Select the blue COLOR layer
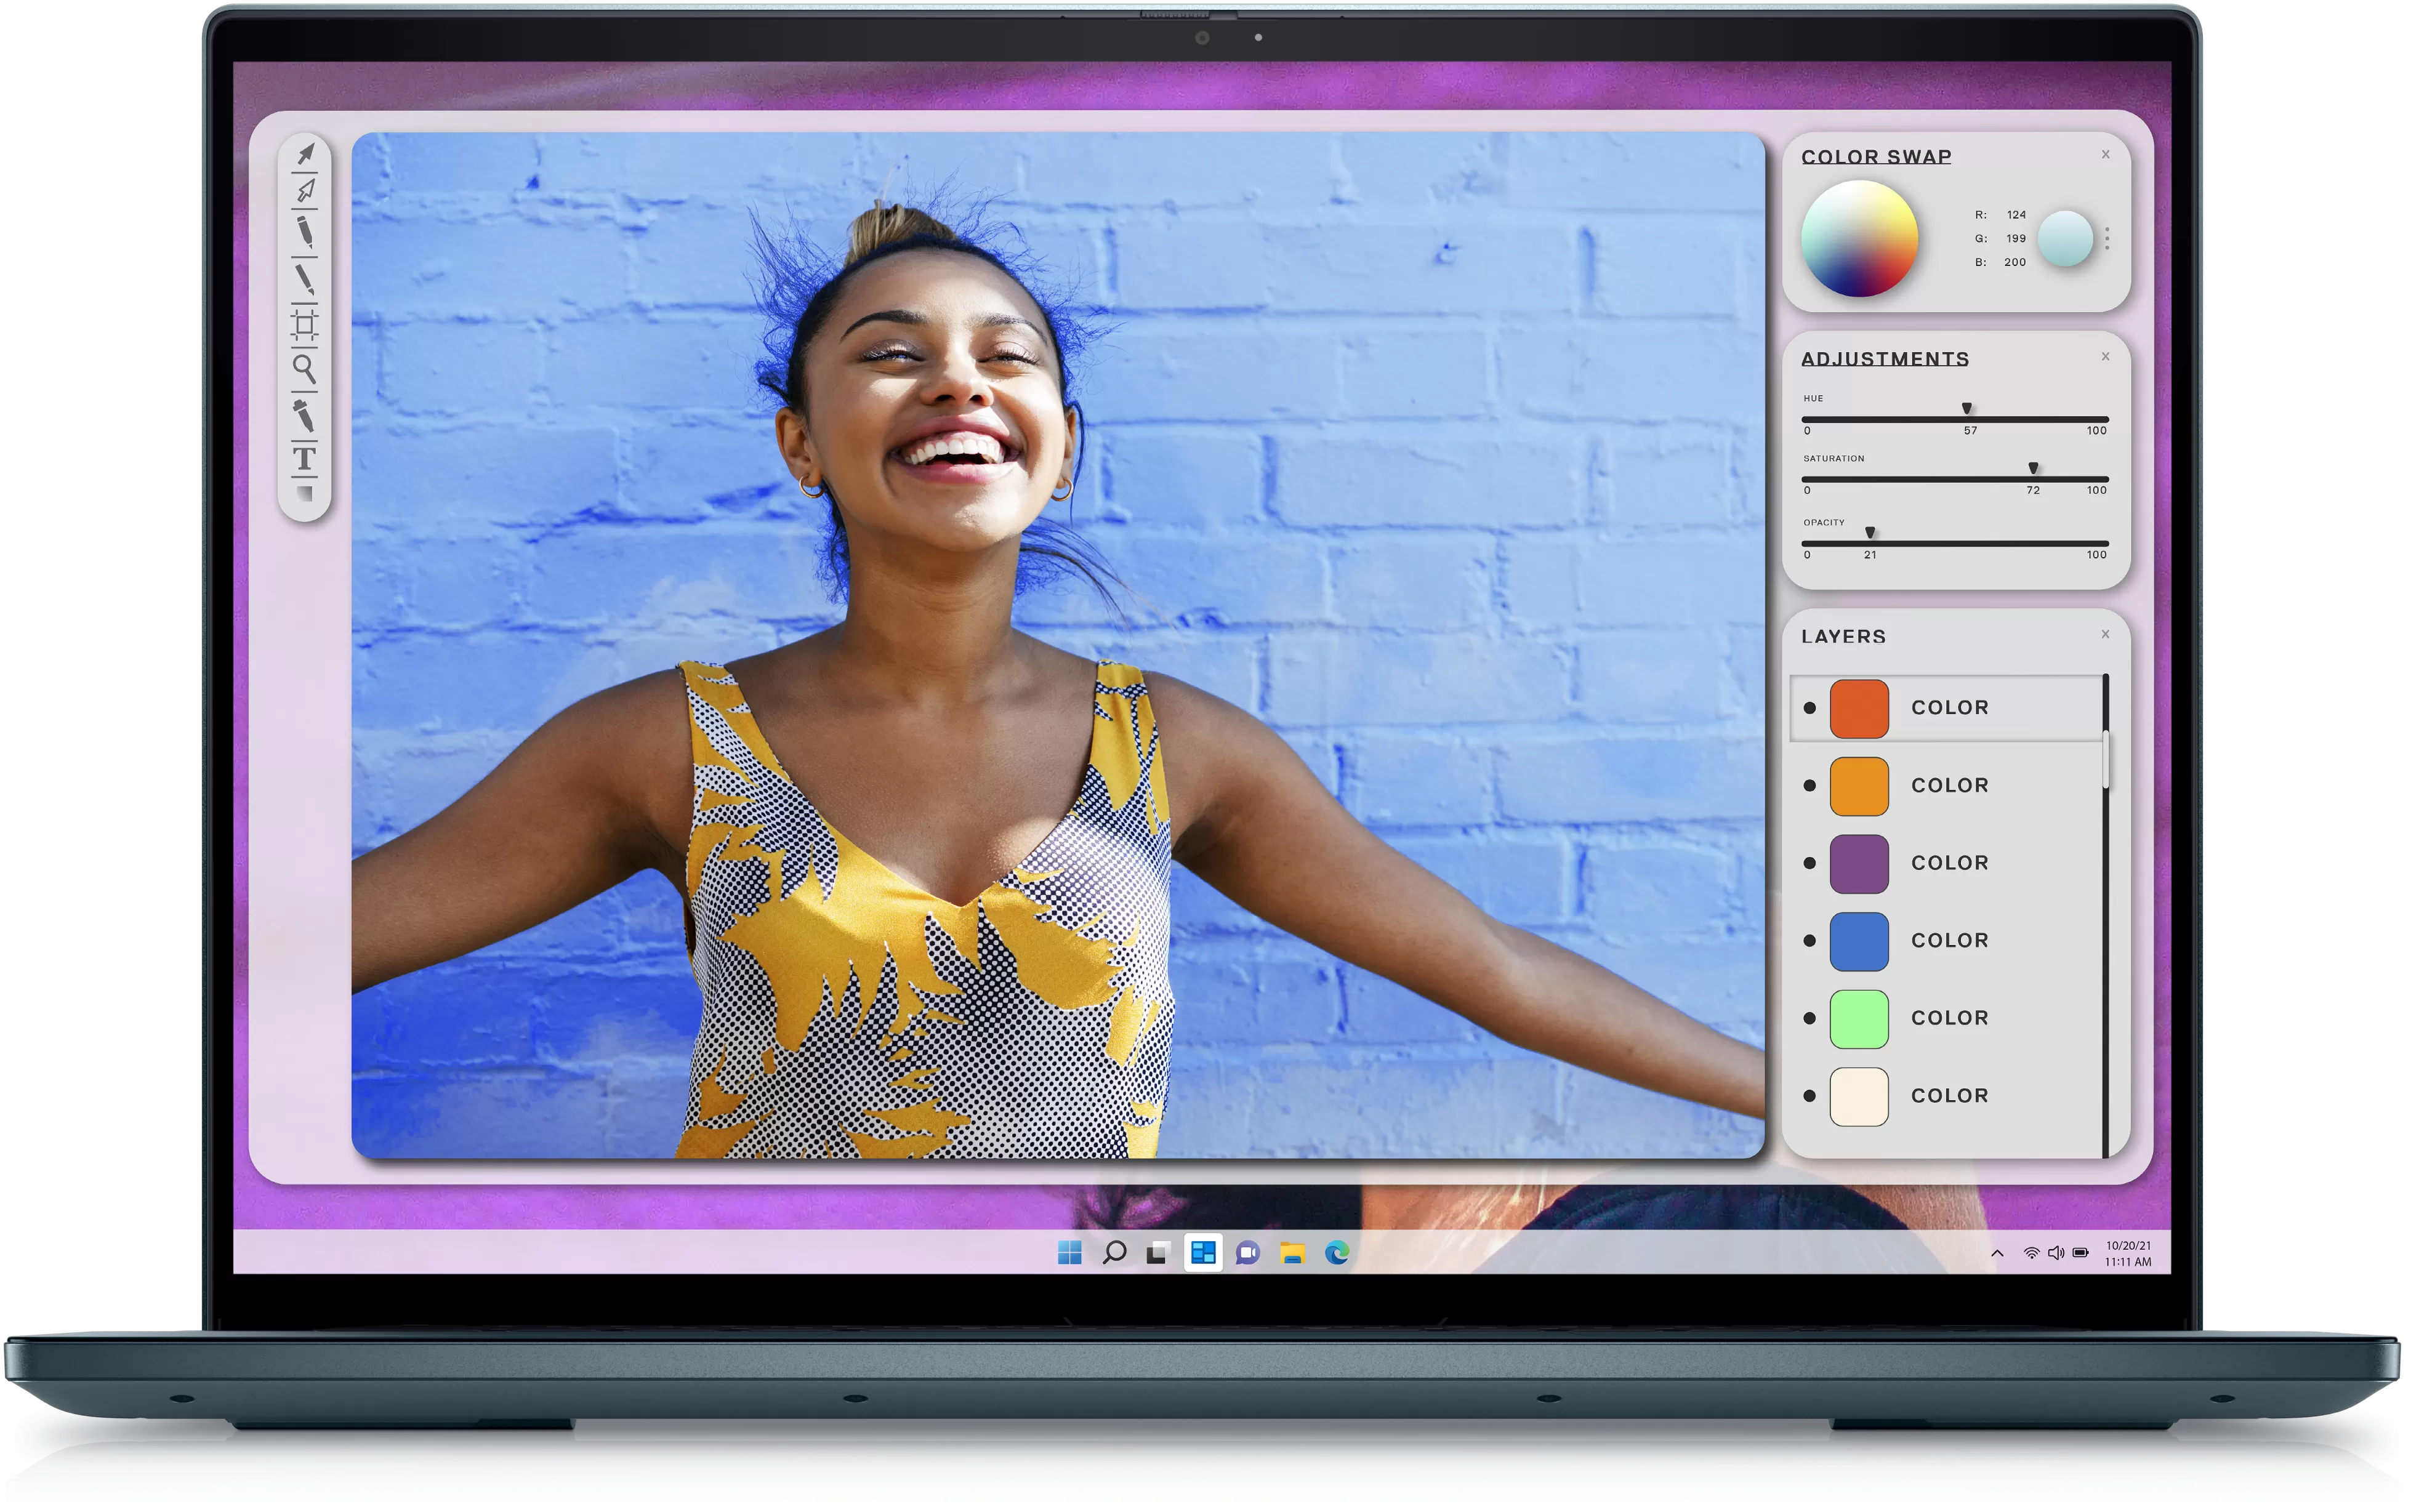This screenshot has height=1512, width=2411. click(x=1948, y=941)
